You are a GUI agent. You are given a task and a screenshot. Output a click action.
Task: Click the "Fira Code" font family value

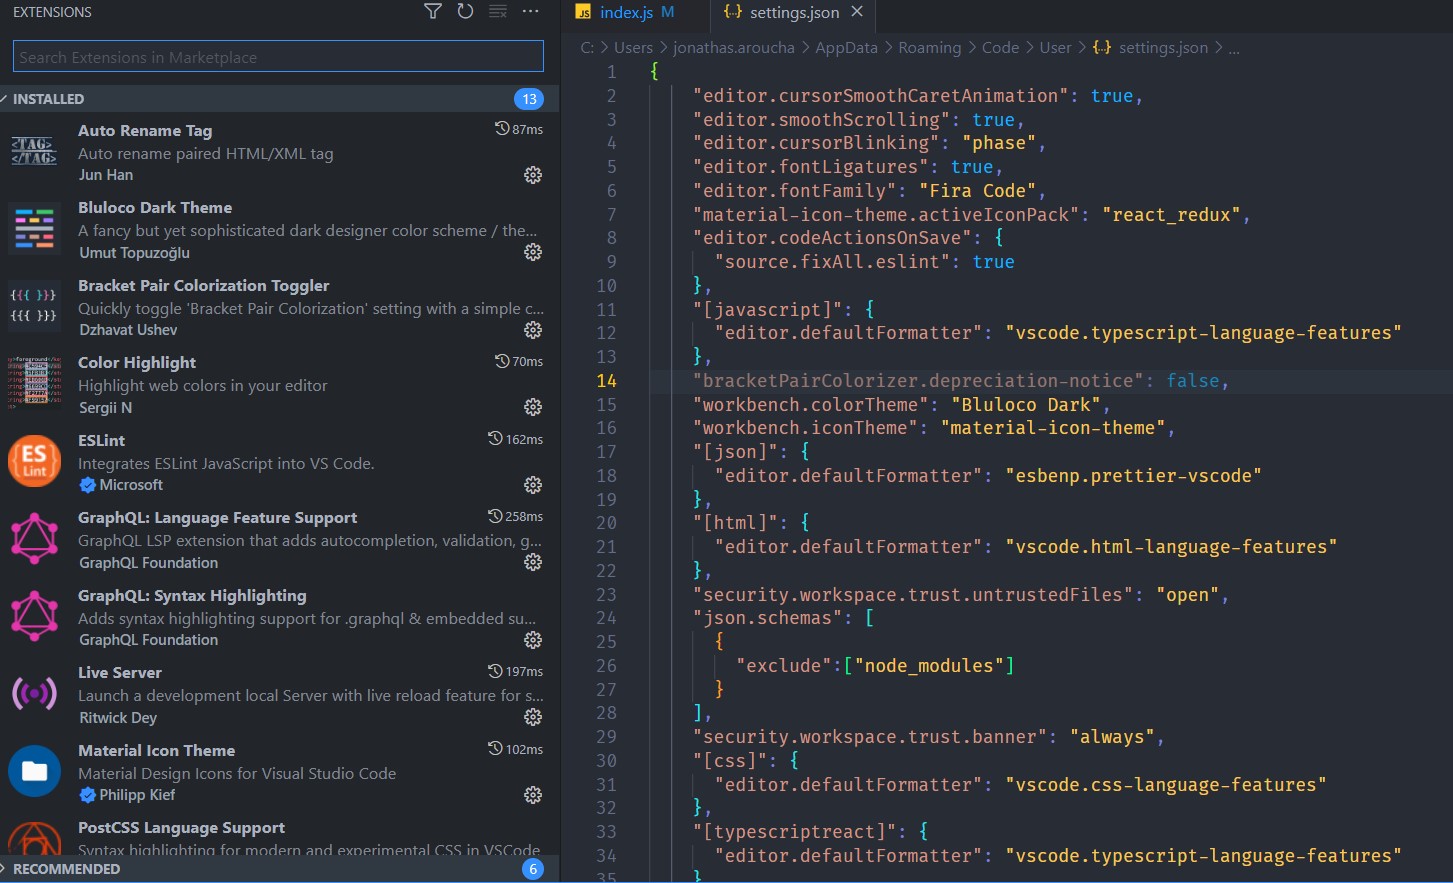click(x=977, y=191)
